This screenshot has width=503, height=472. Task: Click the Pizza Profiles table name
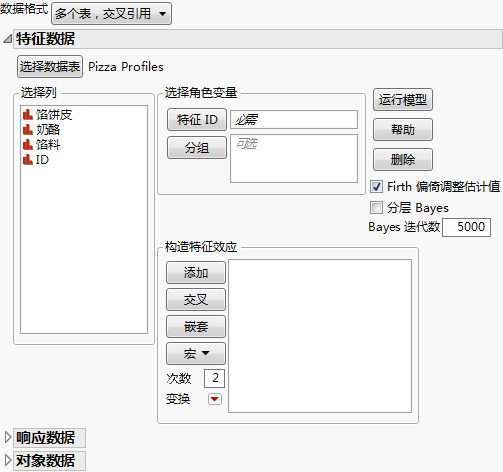click(x=126, y=67)
